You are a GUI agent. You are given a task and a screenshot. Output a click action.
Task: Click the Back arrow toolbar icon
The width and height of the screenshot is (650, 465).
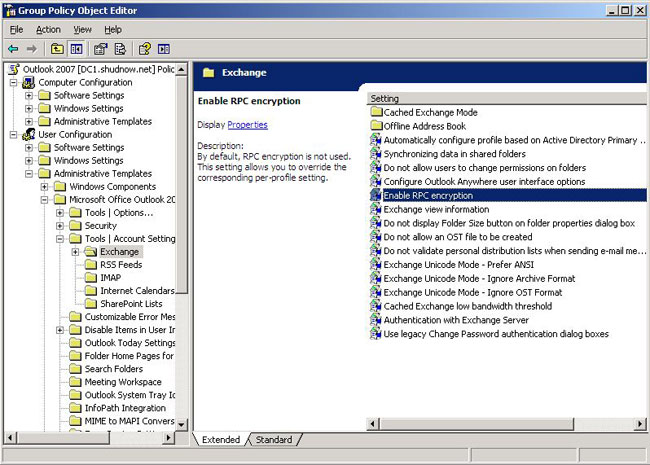[13, 48]
